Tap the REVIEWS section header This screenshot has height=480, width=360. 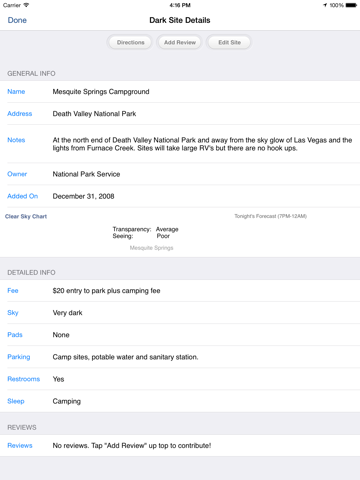pyautogui.click(x=22, y=427)
